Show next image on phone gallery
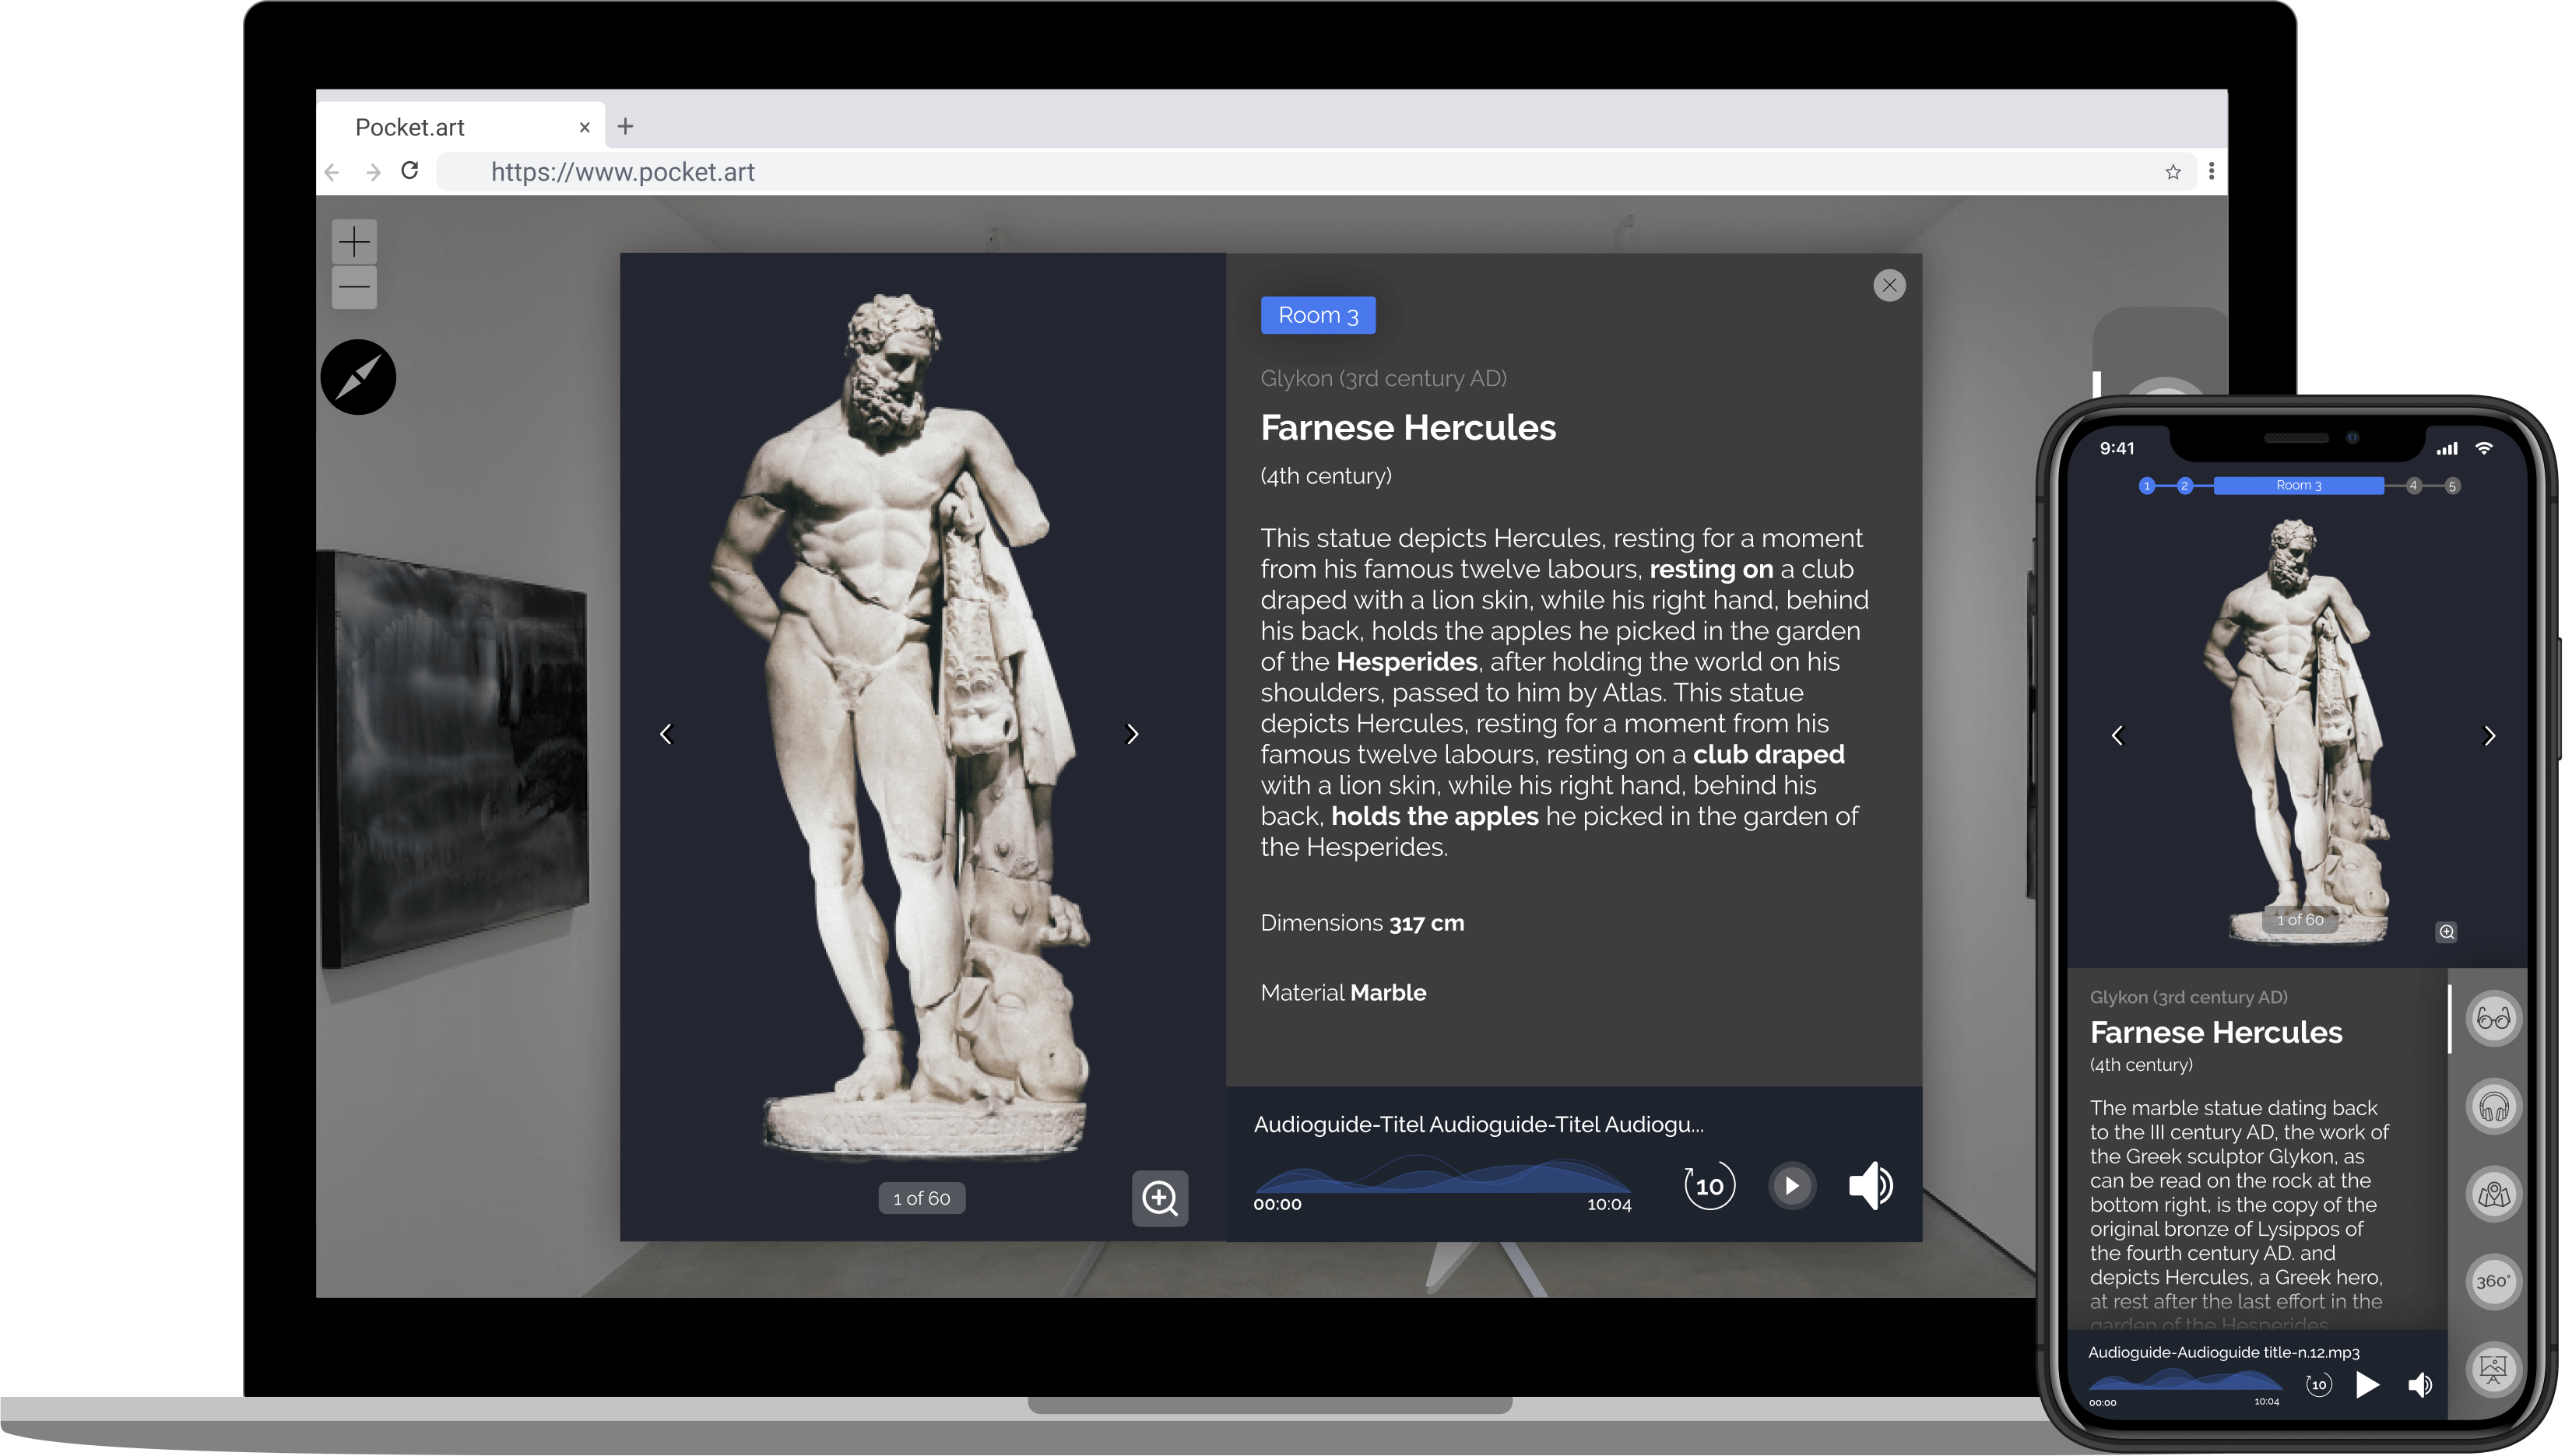Viewport: 2565px width, 1456px height. tap(2490, 736)
